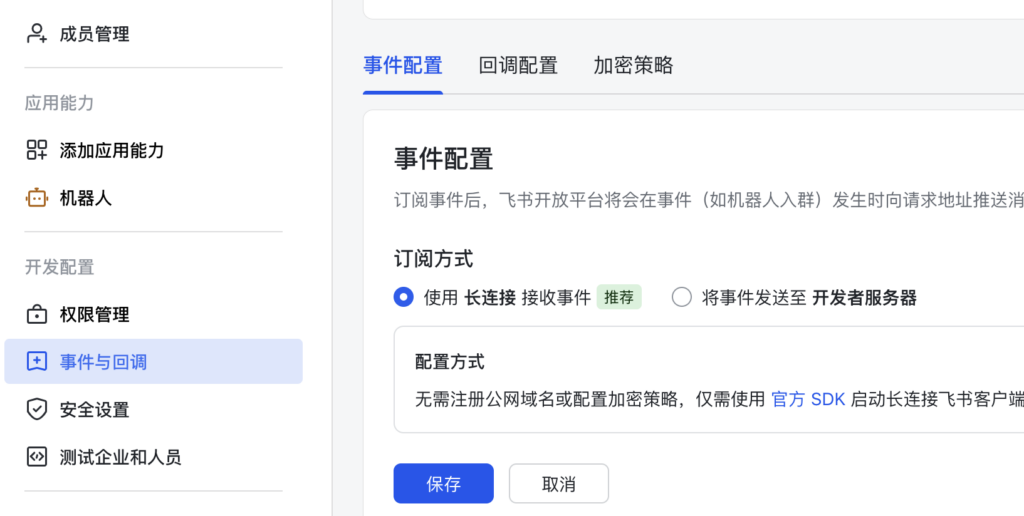The width and height of the screenshot is (1024, 516).
Task: Open 成员管理 in the sidebar
Action: coord(94,34)
